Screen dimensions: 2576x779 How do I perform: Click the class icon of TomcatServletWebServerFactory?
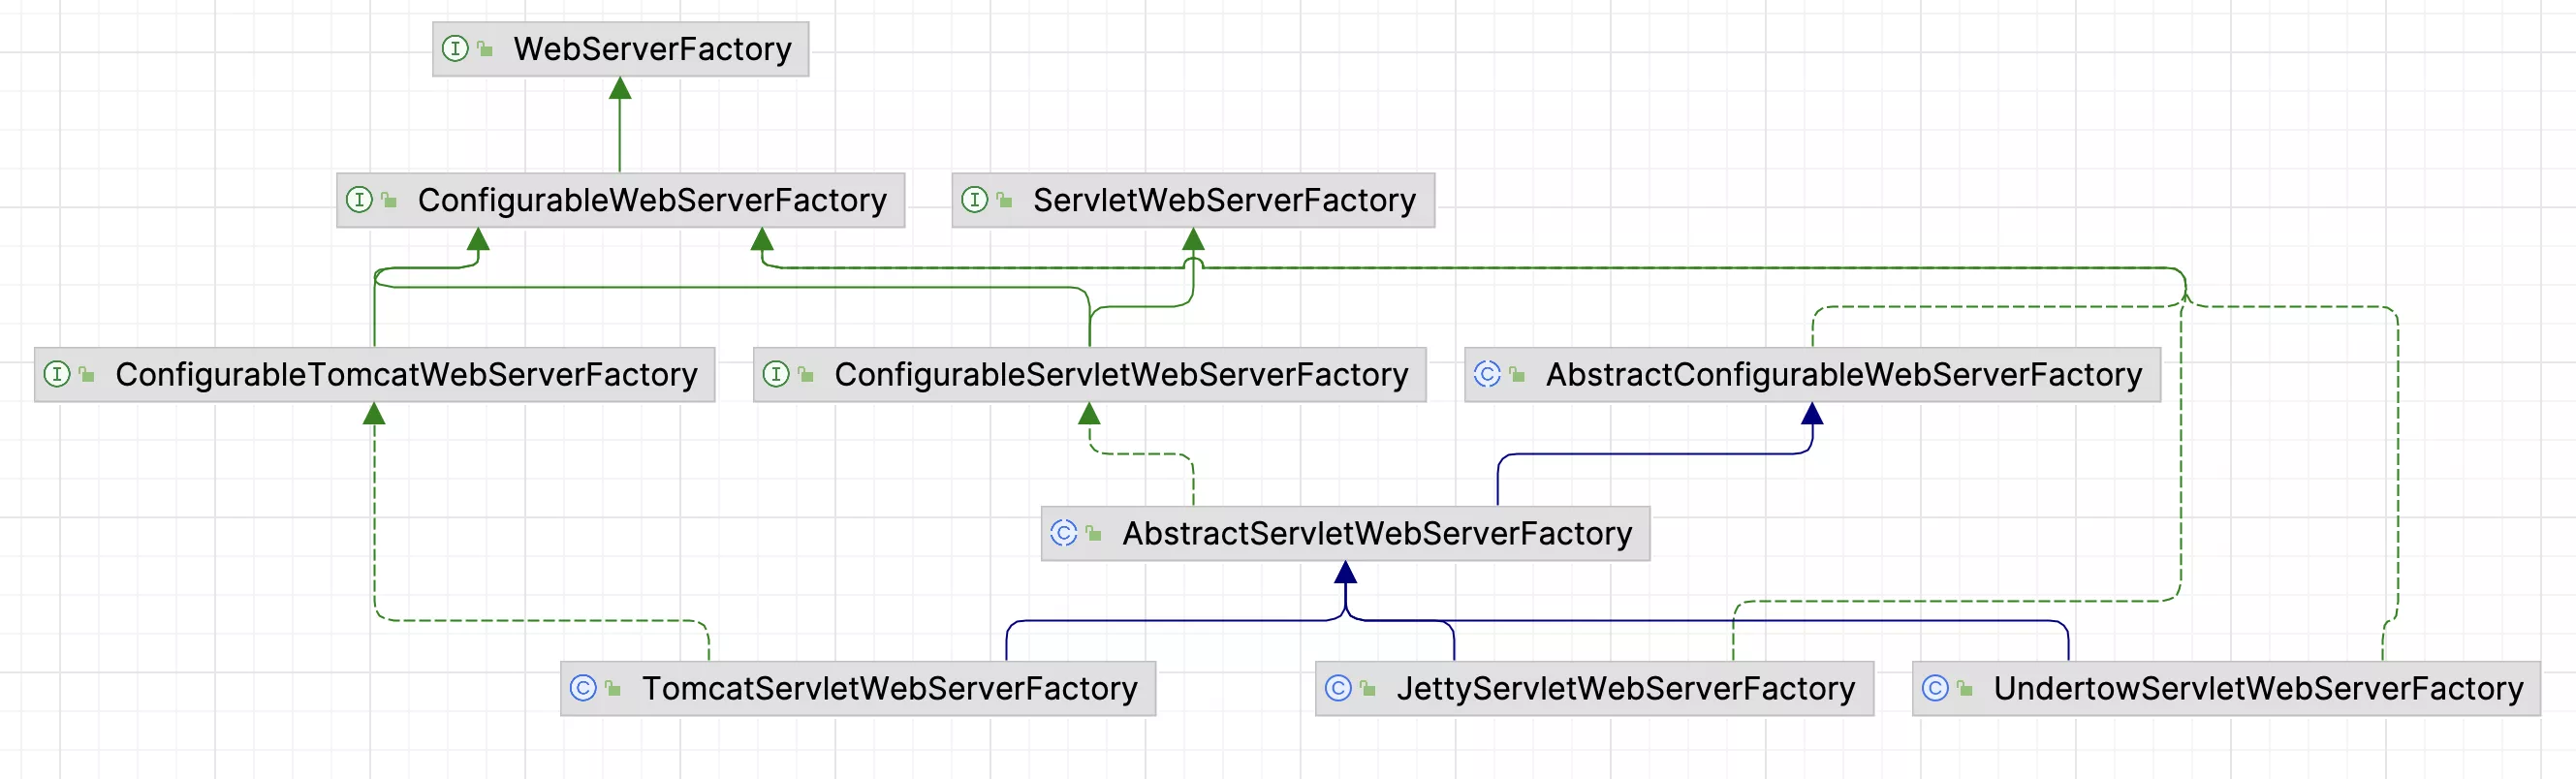click(583, 688)
